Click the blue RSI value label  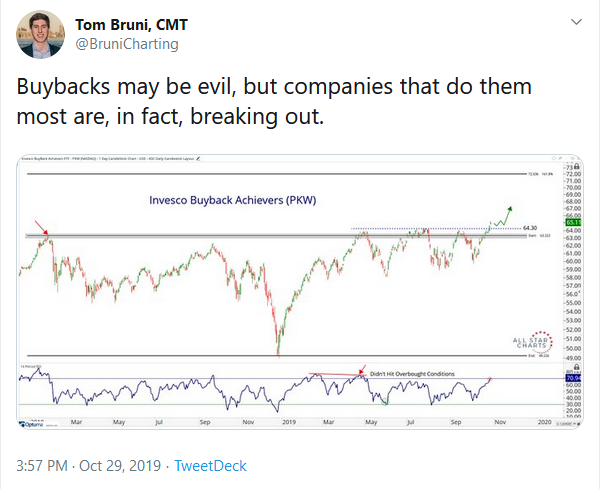click(573, 378)
